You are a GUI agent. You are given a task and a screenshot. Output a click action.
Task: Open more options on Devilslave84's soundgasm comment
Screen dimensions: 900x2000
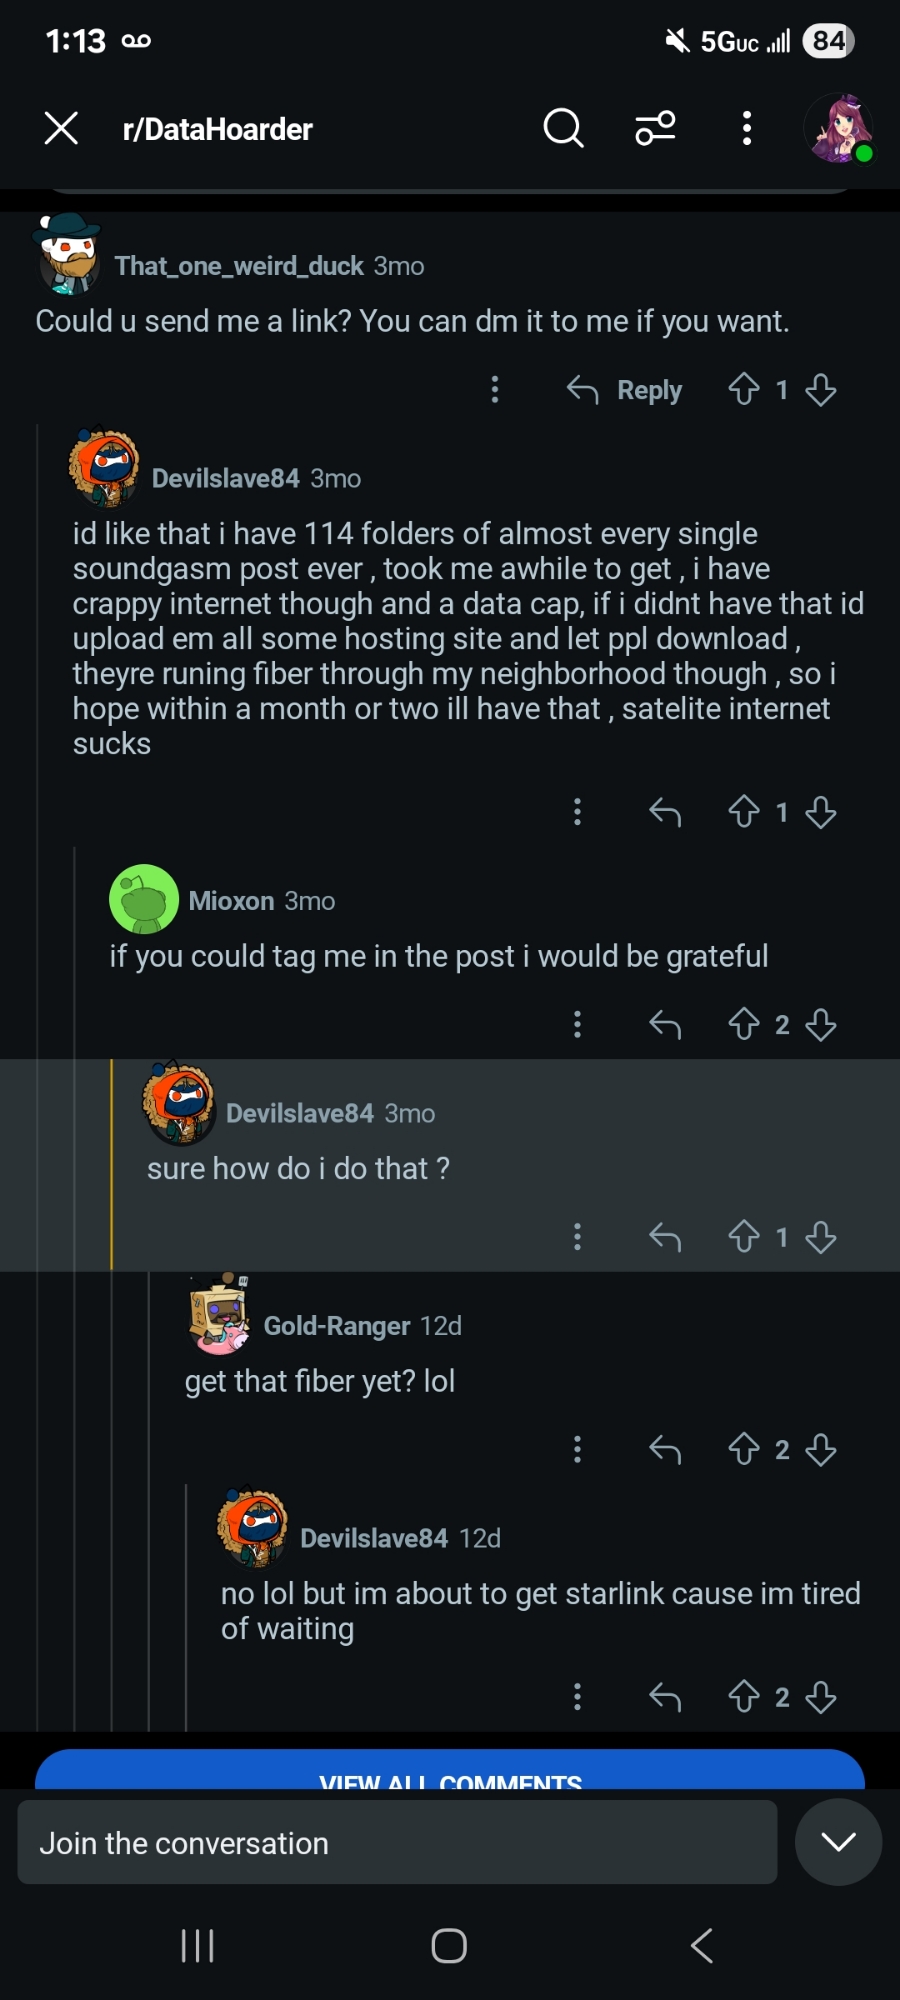(x=577, y=812)
